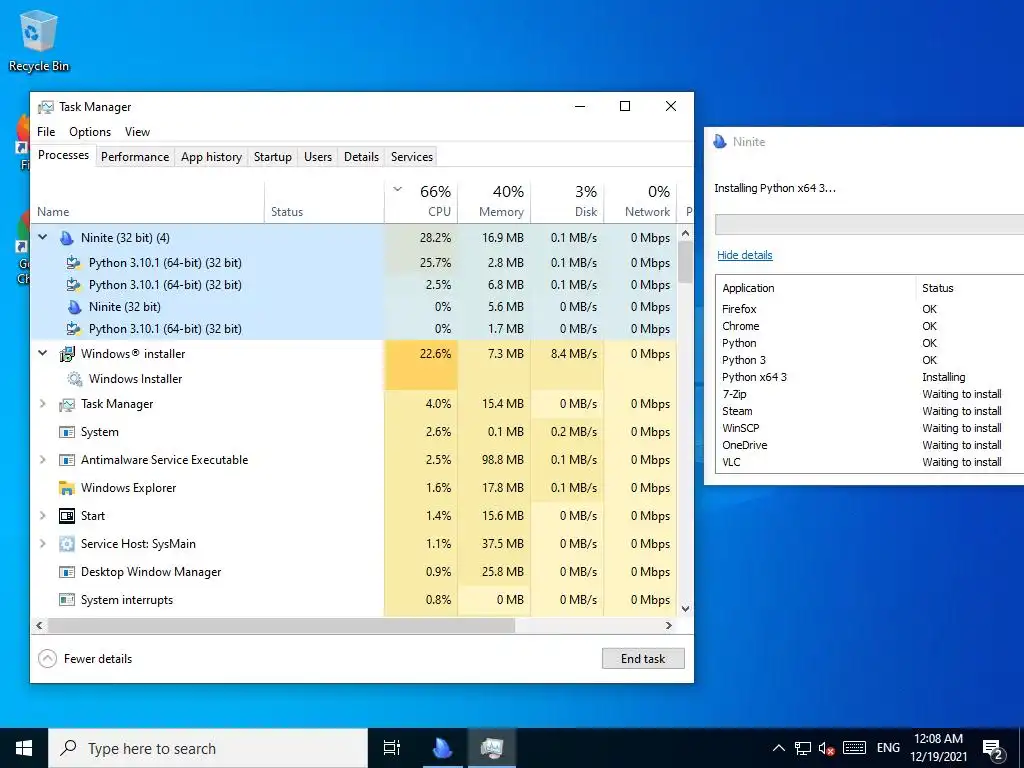Switch to the Details tab

361,157
